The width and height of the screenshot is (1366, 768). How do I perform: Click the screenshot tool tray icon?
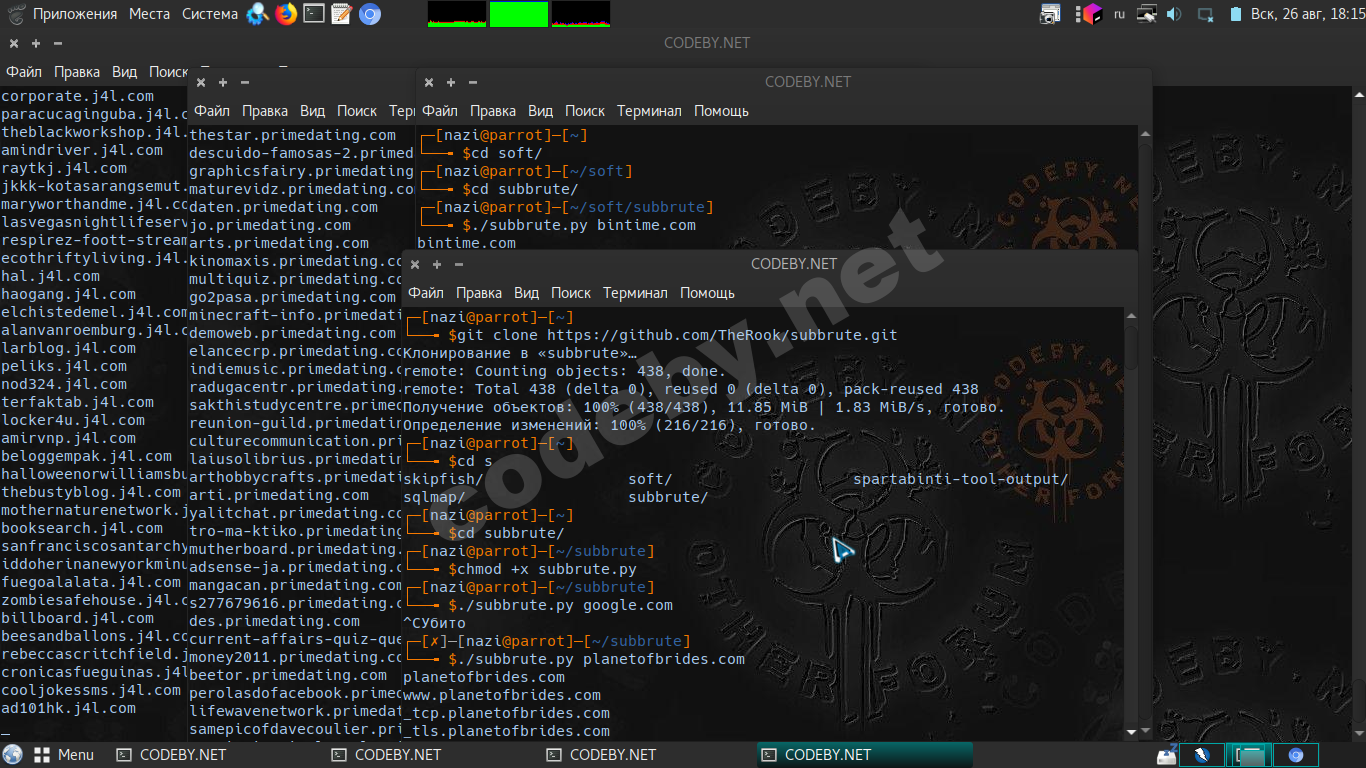(1050, 14)
